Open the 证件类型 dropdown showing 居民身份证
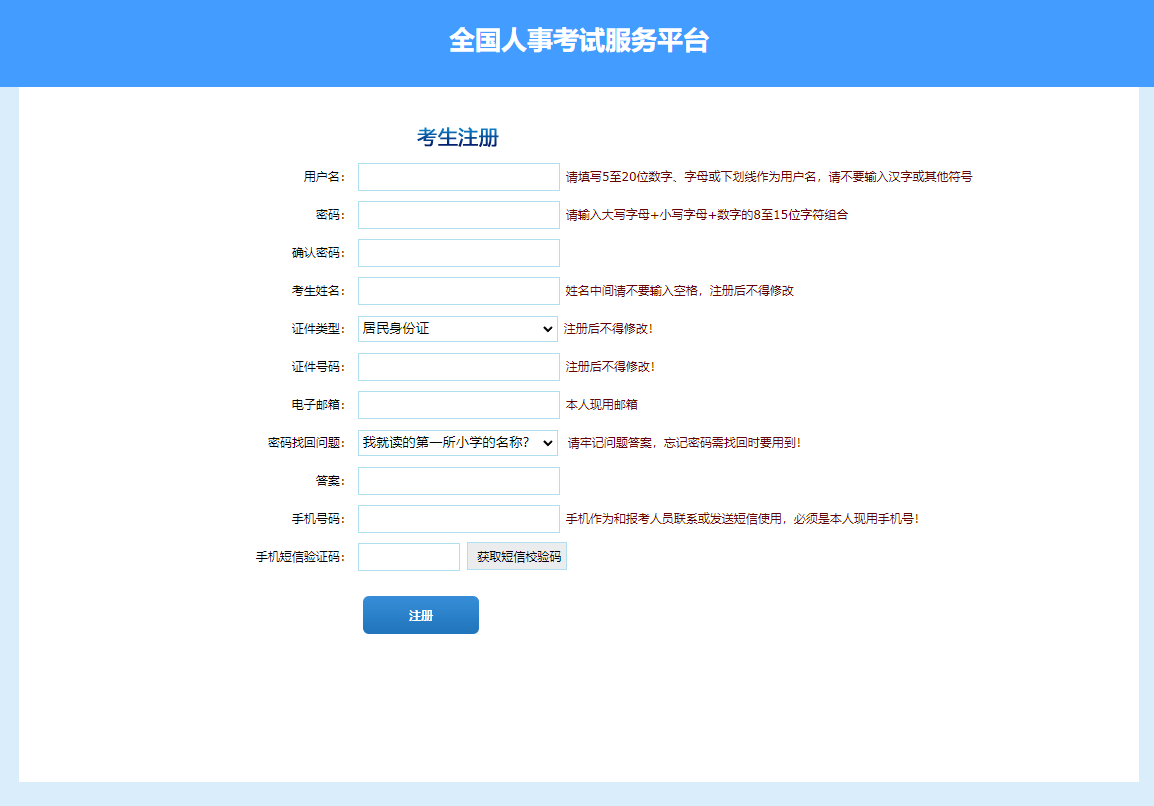This screenshot has width=1154, height=806. pyautogui.click(x=457, y=329)
